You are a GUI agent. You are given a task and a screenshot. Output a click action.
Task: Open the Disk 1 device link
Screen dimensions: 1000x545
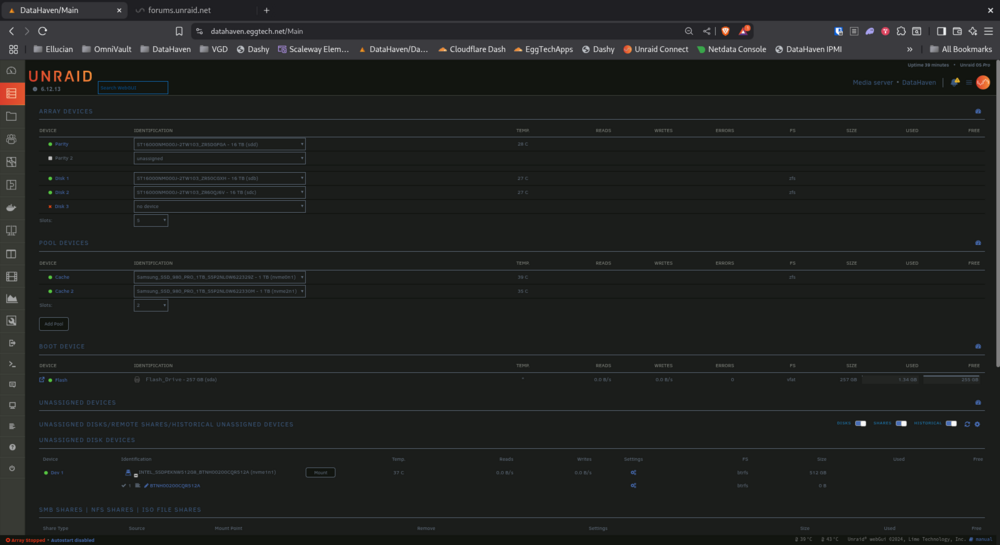(x=62, y=178)
